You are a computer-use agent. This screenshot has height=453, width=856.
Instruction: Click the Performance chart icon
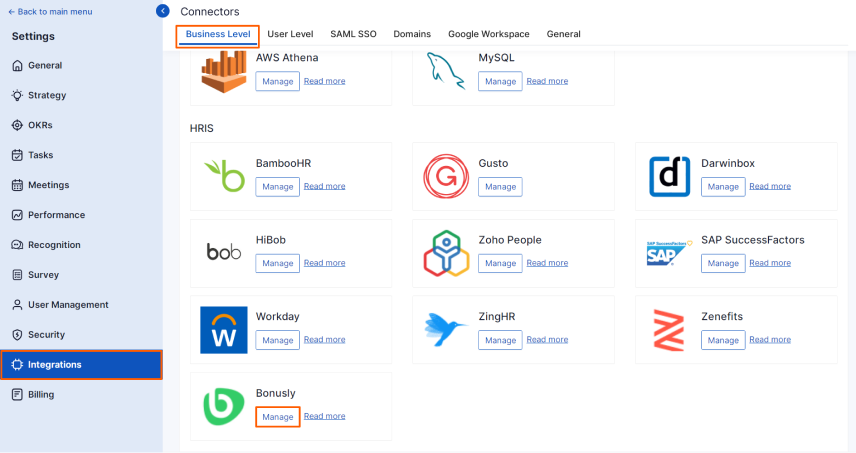point(17,215)
